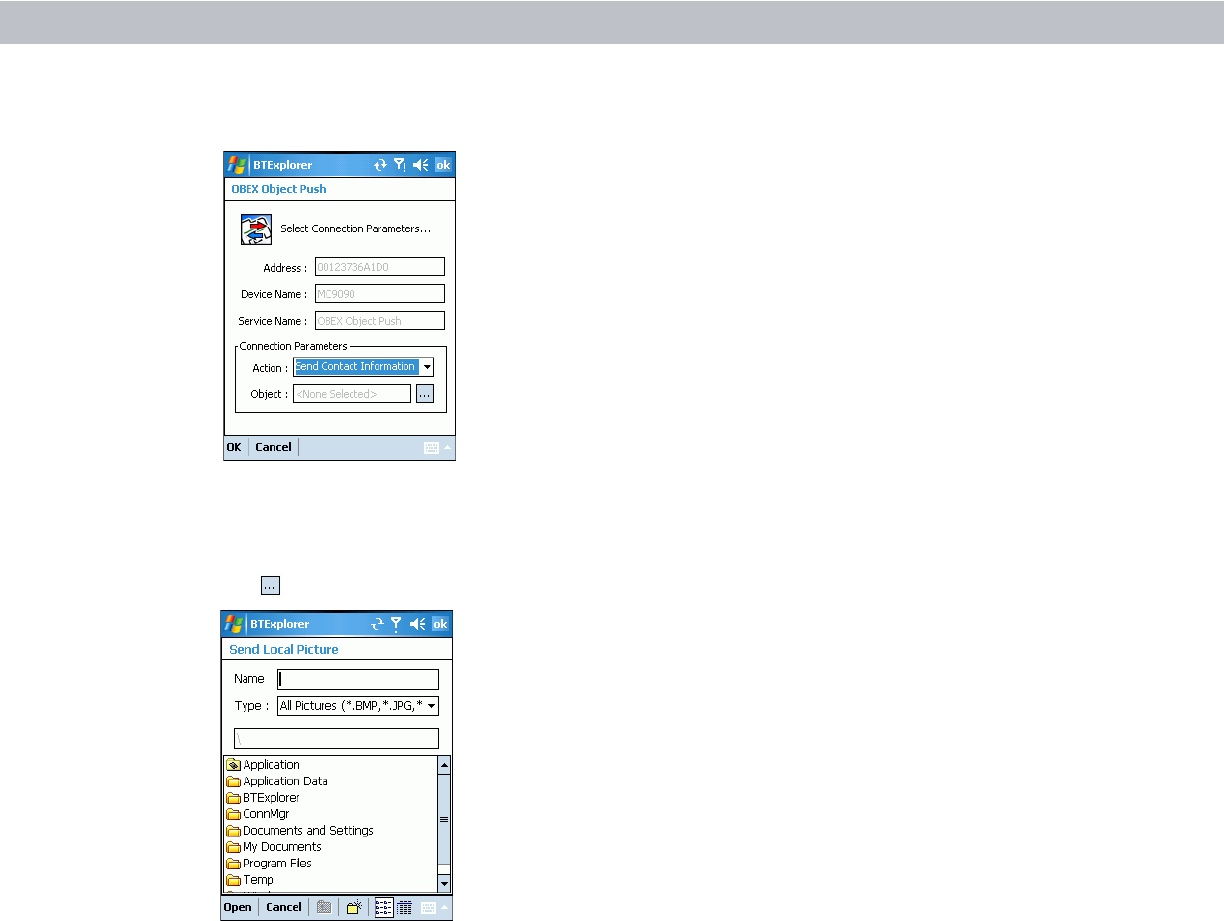Switch to details view icon
This screenshot has width=1224, height=921.
click(404, 907)
